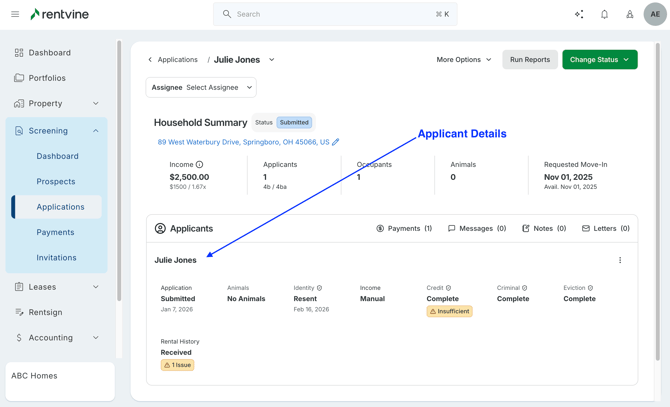Open the notifications bell

pyautogui.click(x=604, y=14)
